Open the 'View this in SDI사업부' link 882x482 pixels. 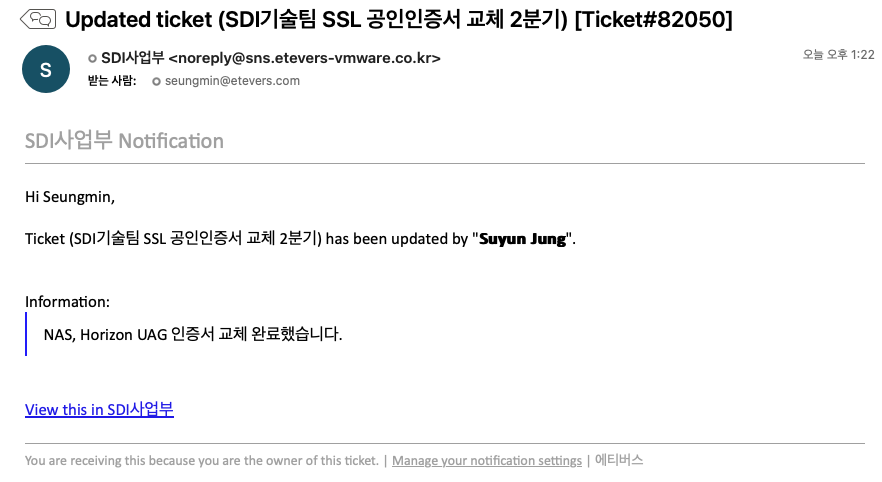[100, 409]
